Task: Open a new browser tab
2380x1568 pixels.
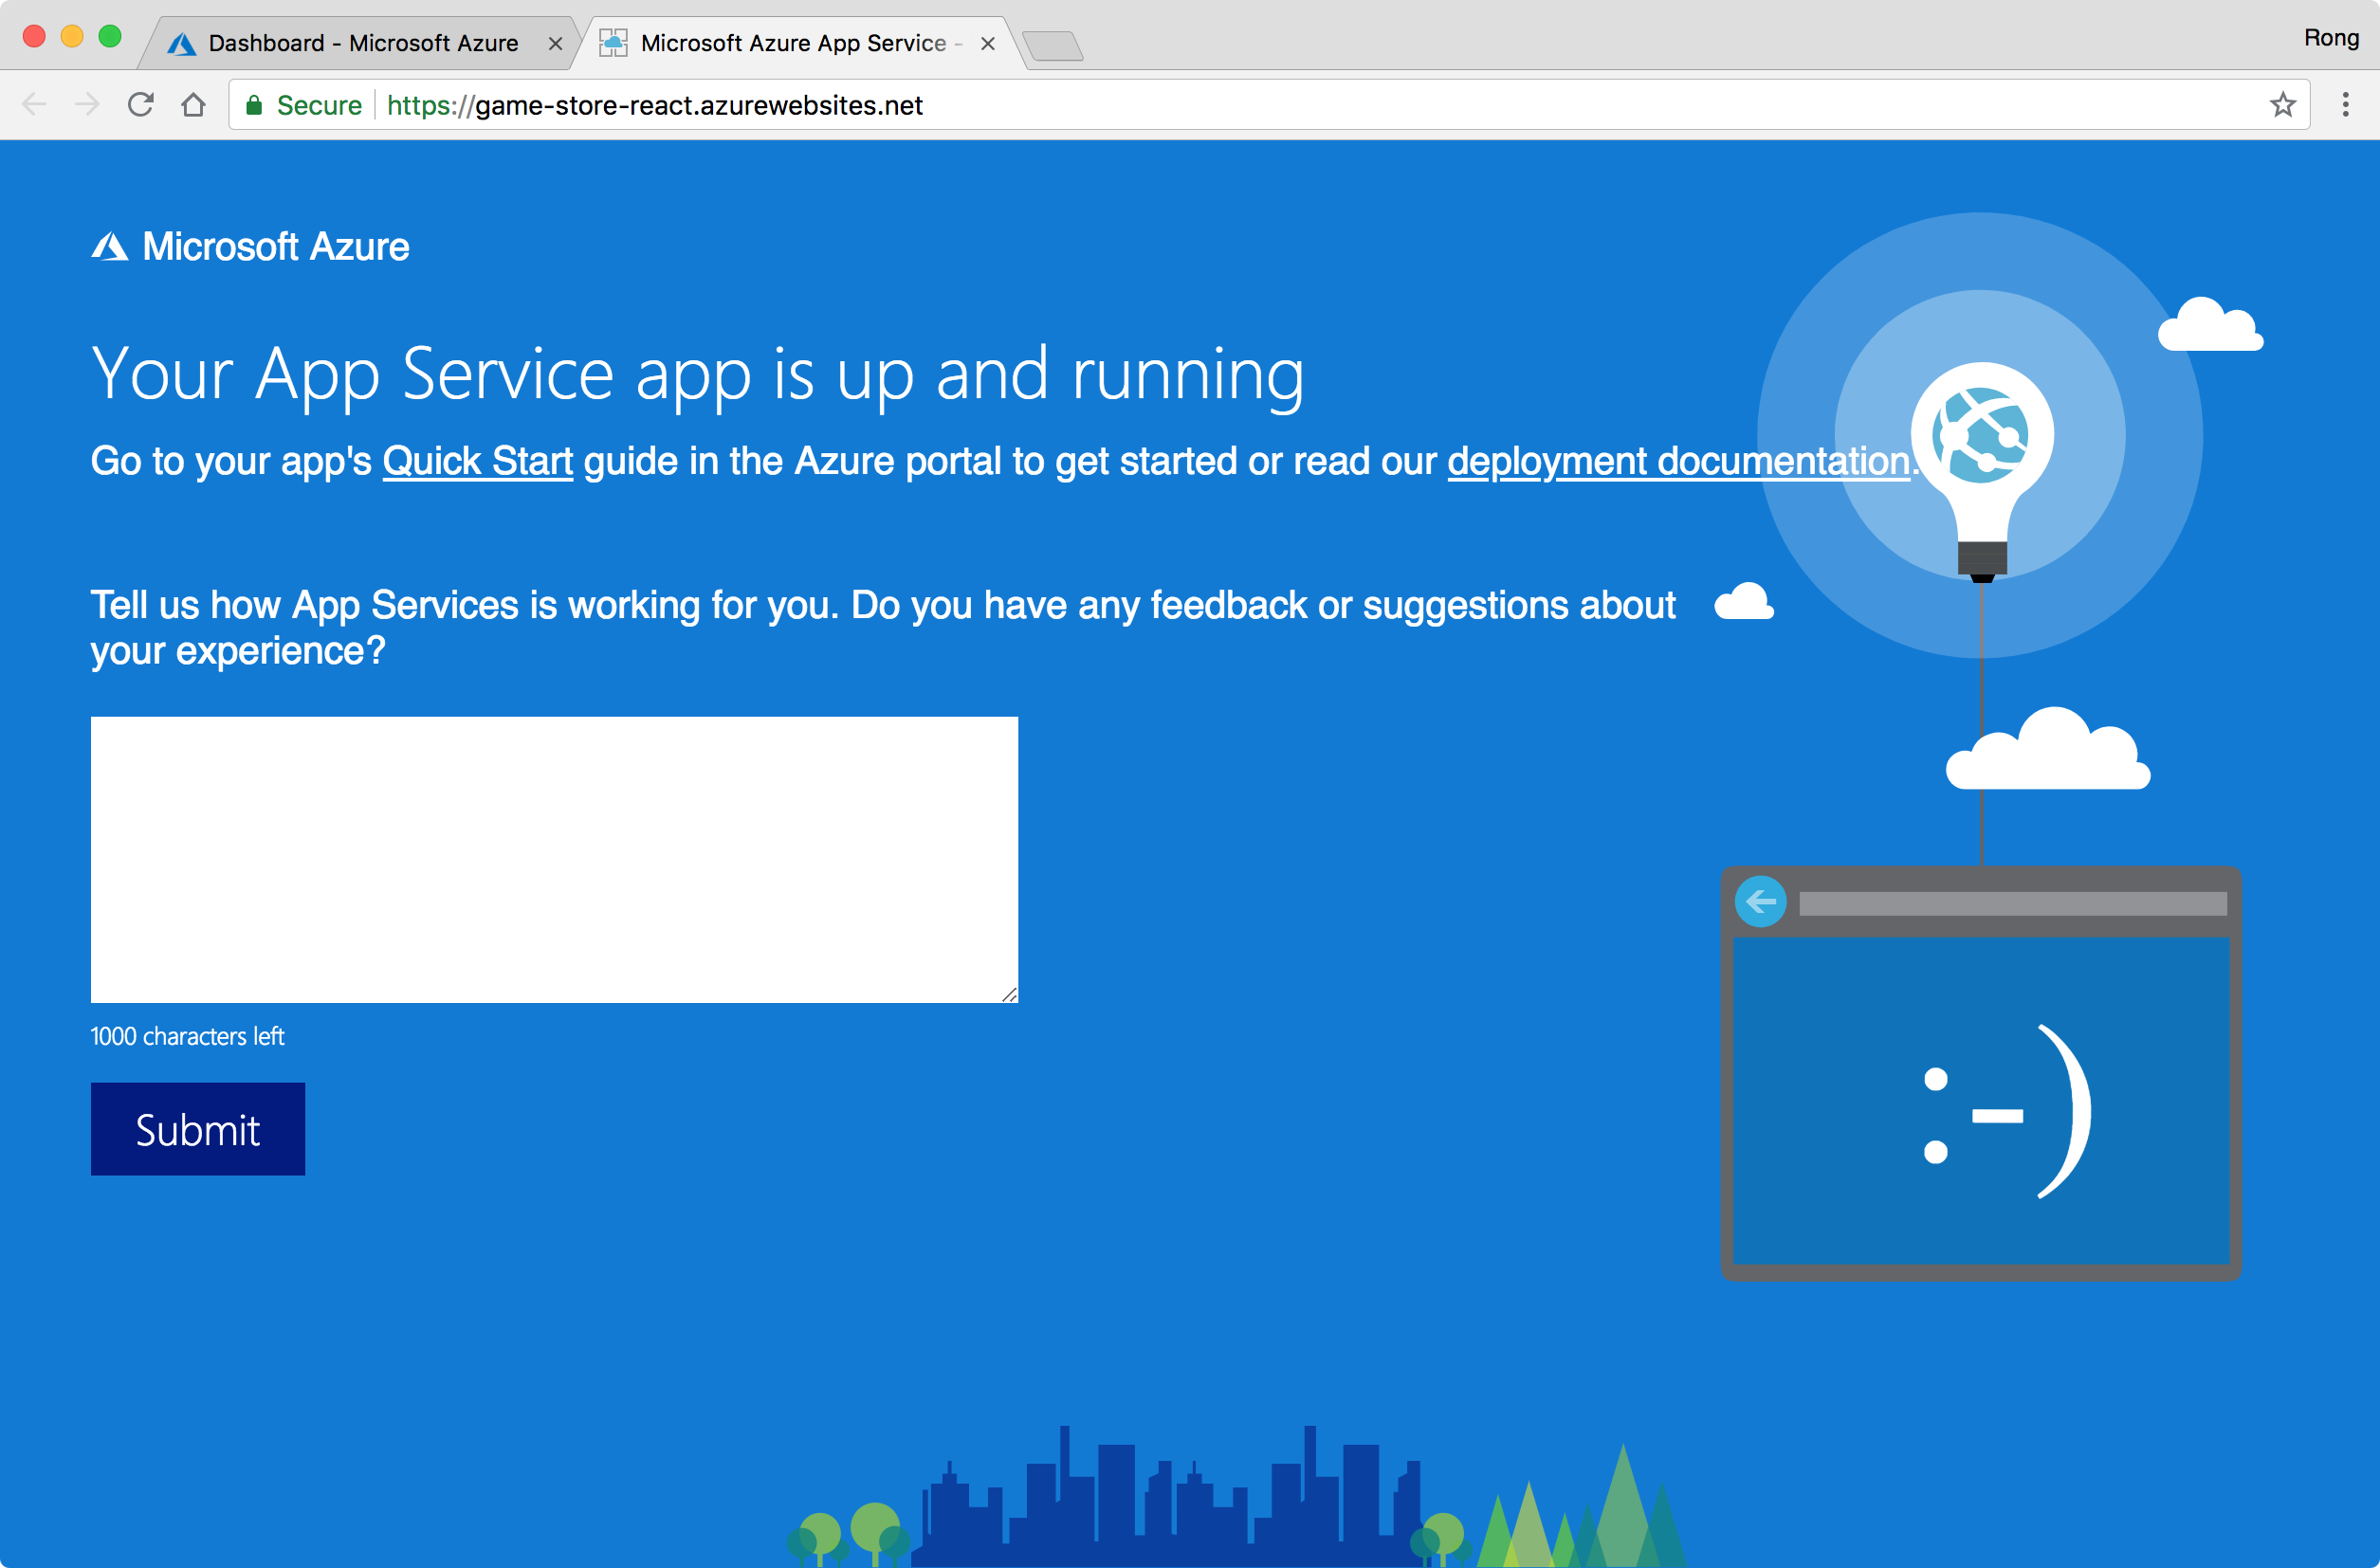Action: pos(1052,46)
